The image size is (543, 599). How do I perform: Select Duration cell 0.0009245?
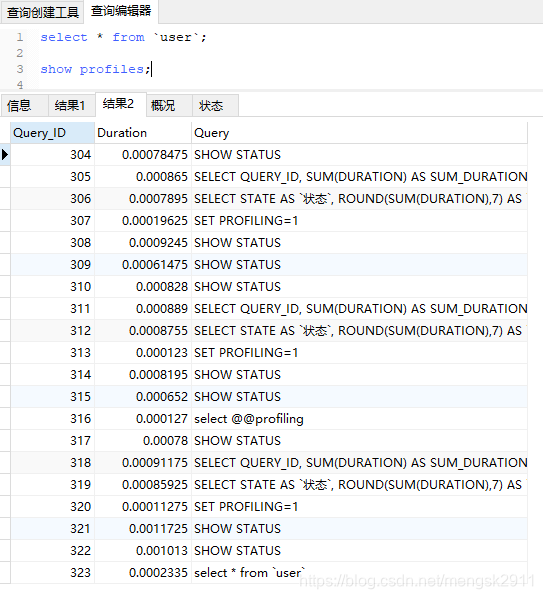click(x=143, y=243)
